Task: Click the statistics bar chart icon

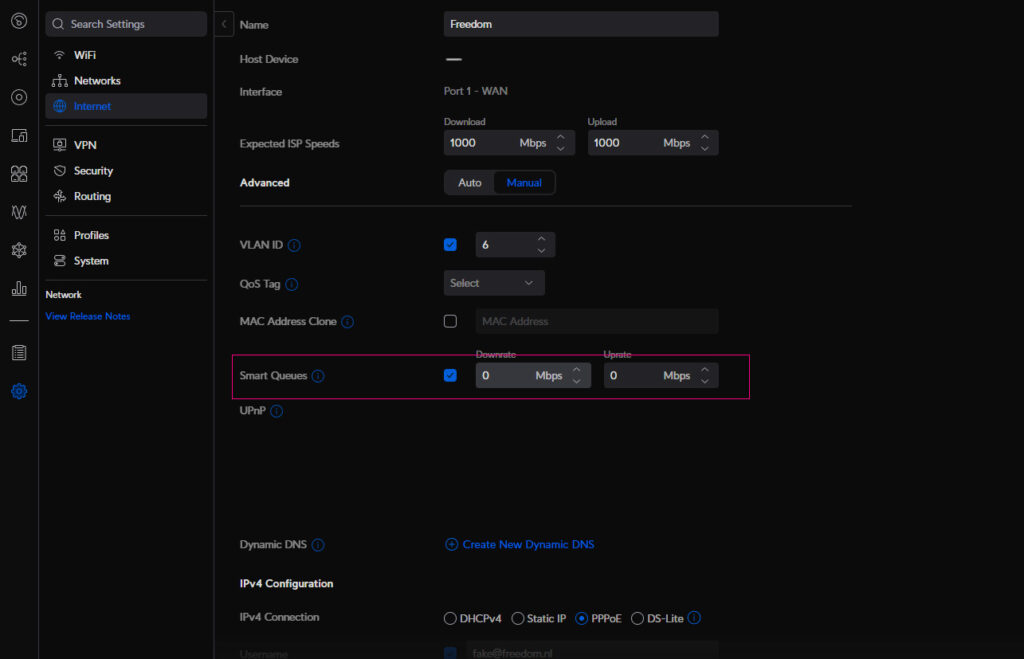Action: tap(19, 289)
